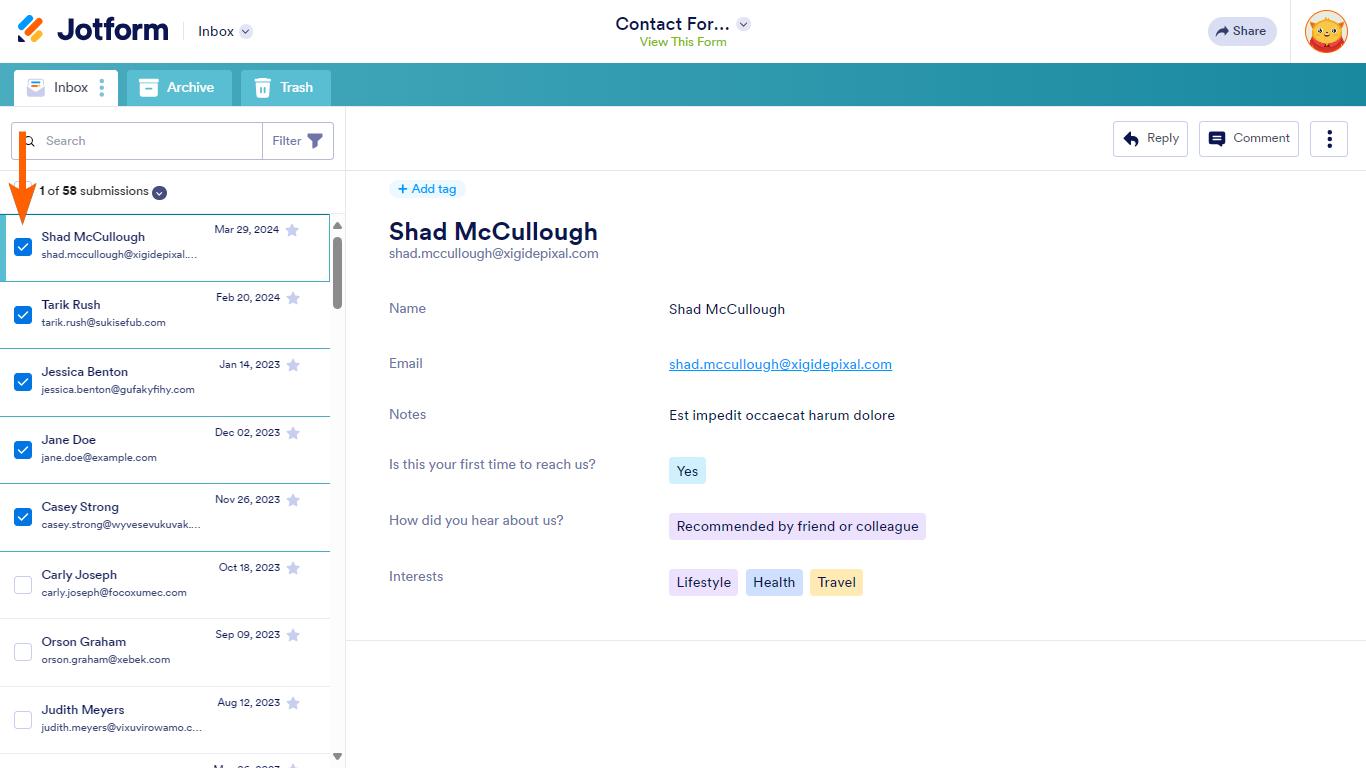1366x768 pixels.
Task: Open the Orson Graham submission
Action: coord(165,652)
